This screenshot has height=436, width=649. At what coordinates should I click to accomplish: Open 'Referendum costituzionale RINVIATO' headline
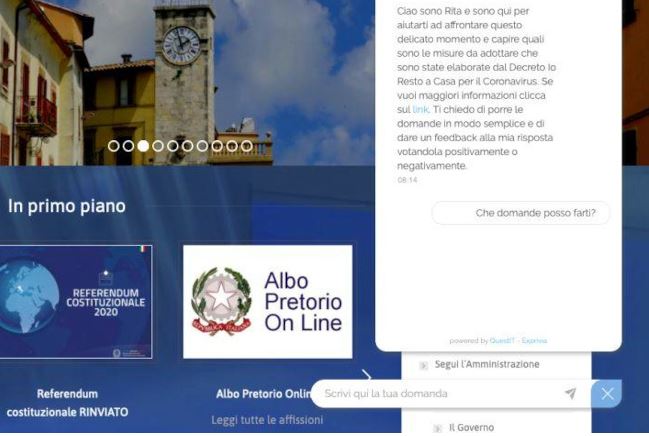67,402
